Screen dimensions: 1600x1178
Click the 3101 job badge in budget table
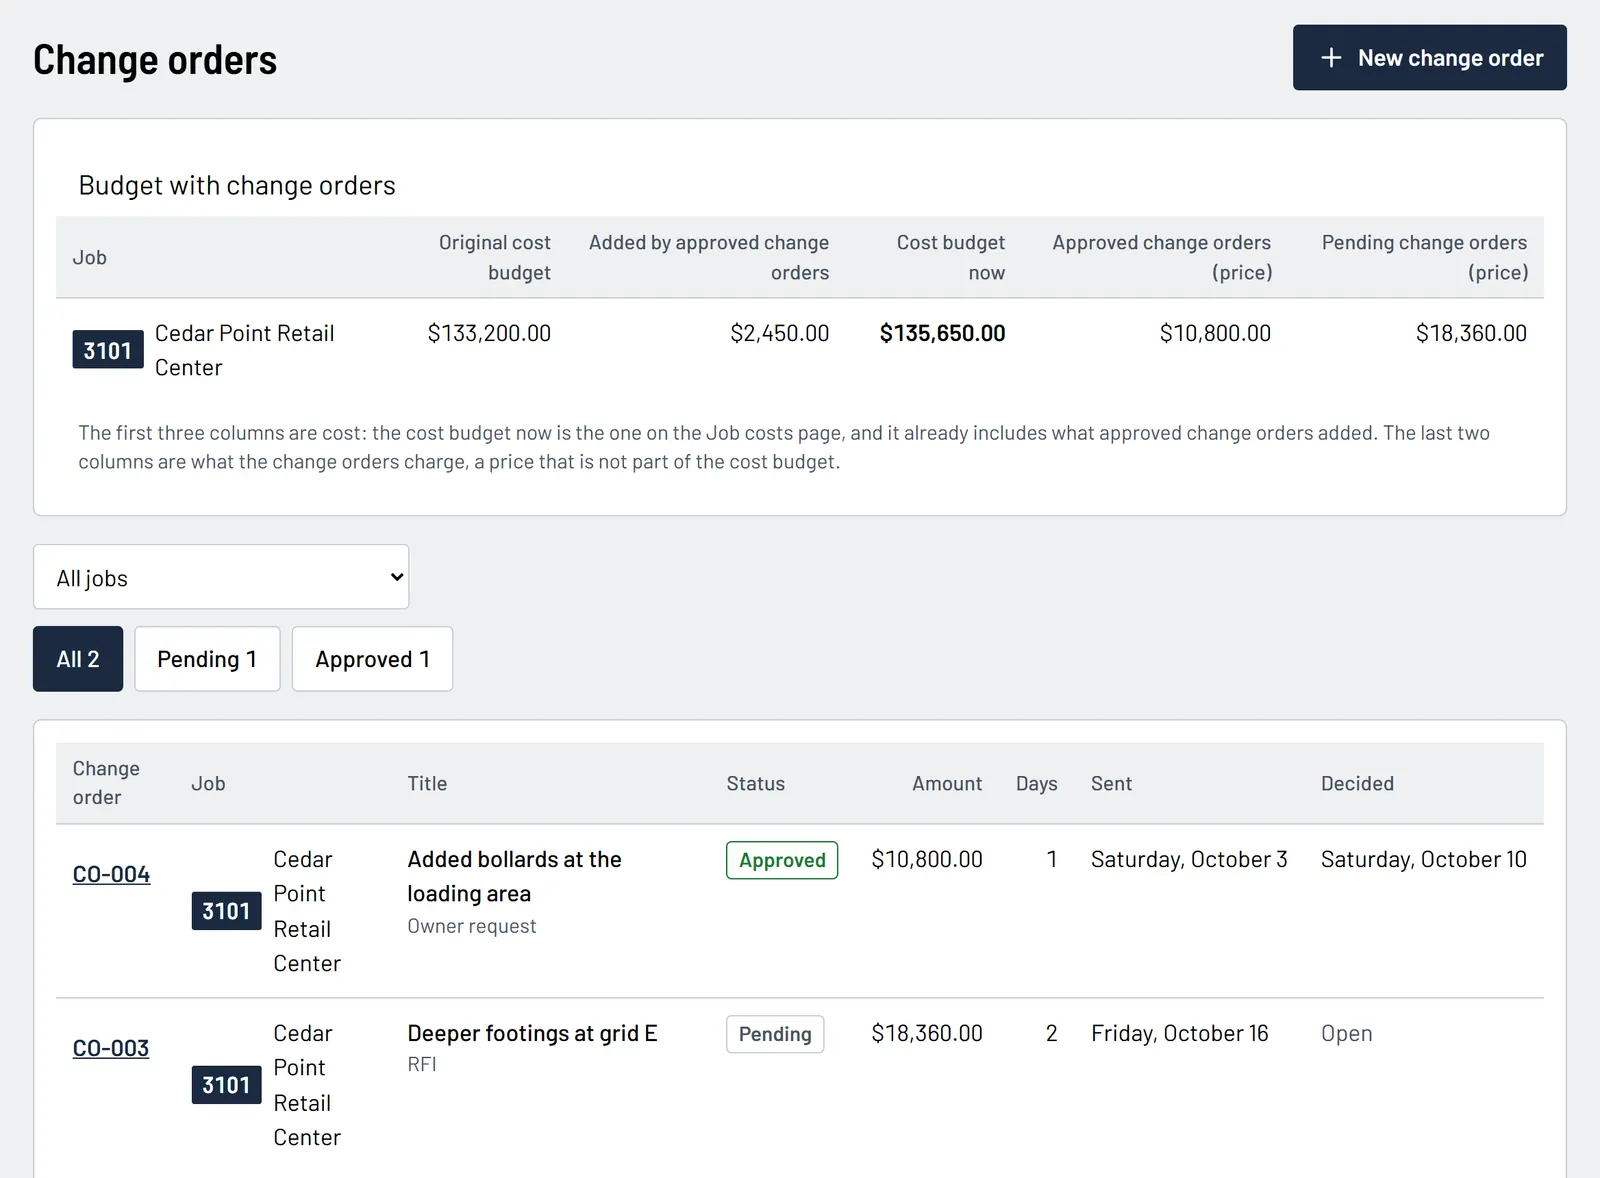pos(108,350)
